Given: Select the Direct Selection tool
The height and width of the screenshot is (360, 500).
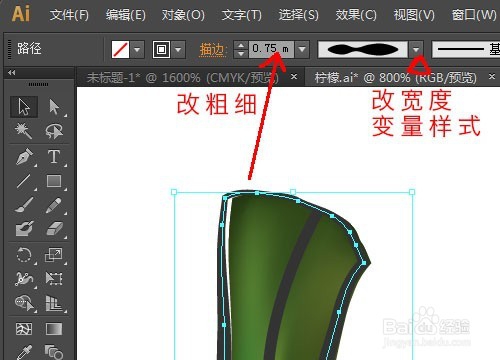Looking at the screenshot, I should 54,107.
